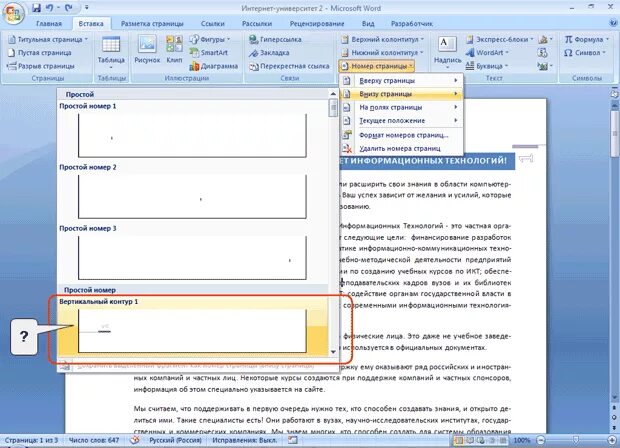Screen dimensions: 620x448
Task: Insert a Разрыв страницы page break
Action: (x=41, y=66)
